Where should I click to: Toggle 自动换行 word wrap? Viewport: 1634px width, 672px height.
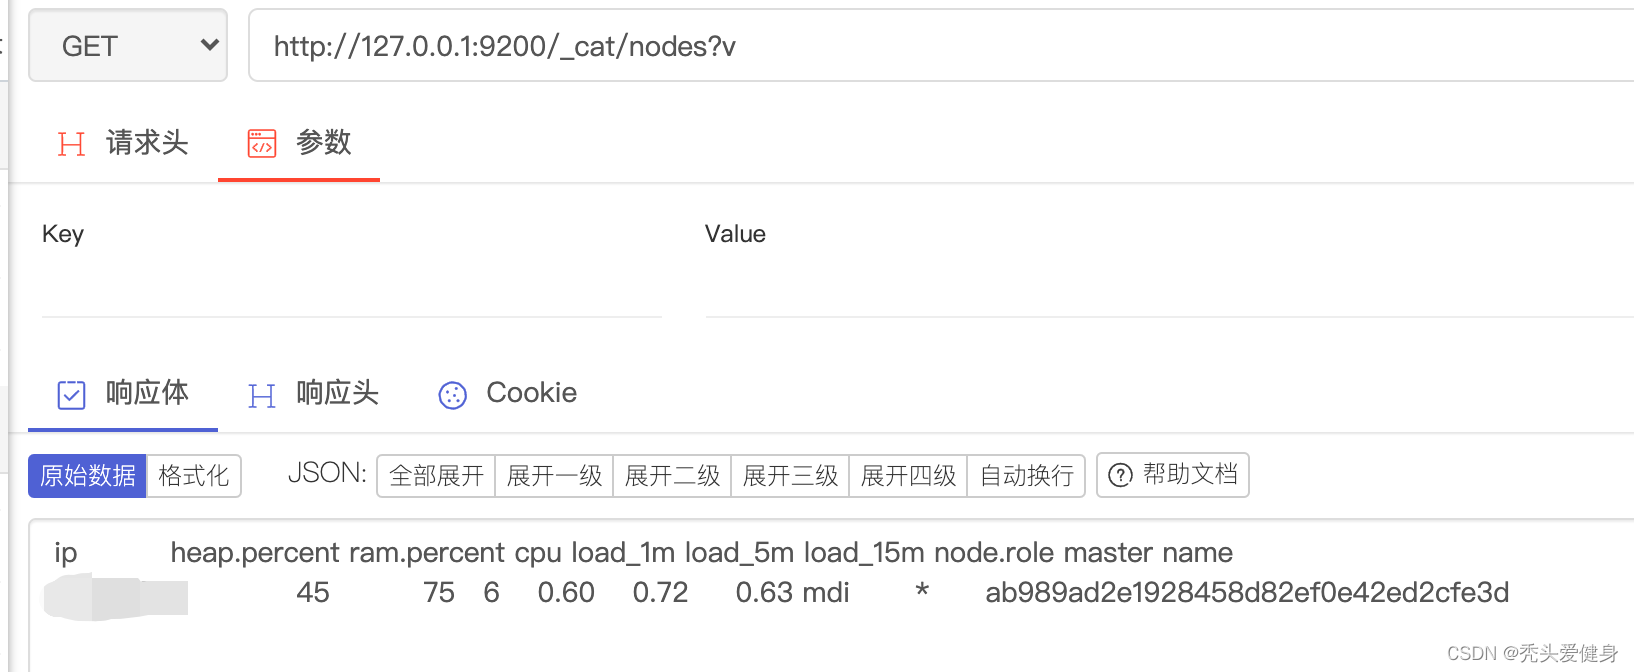1026,475
